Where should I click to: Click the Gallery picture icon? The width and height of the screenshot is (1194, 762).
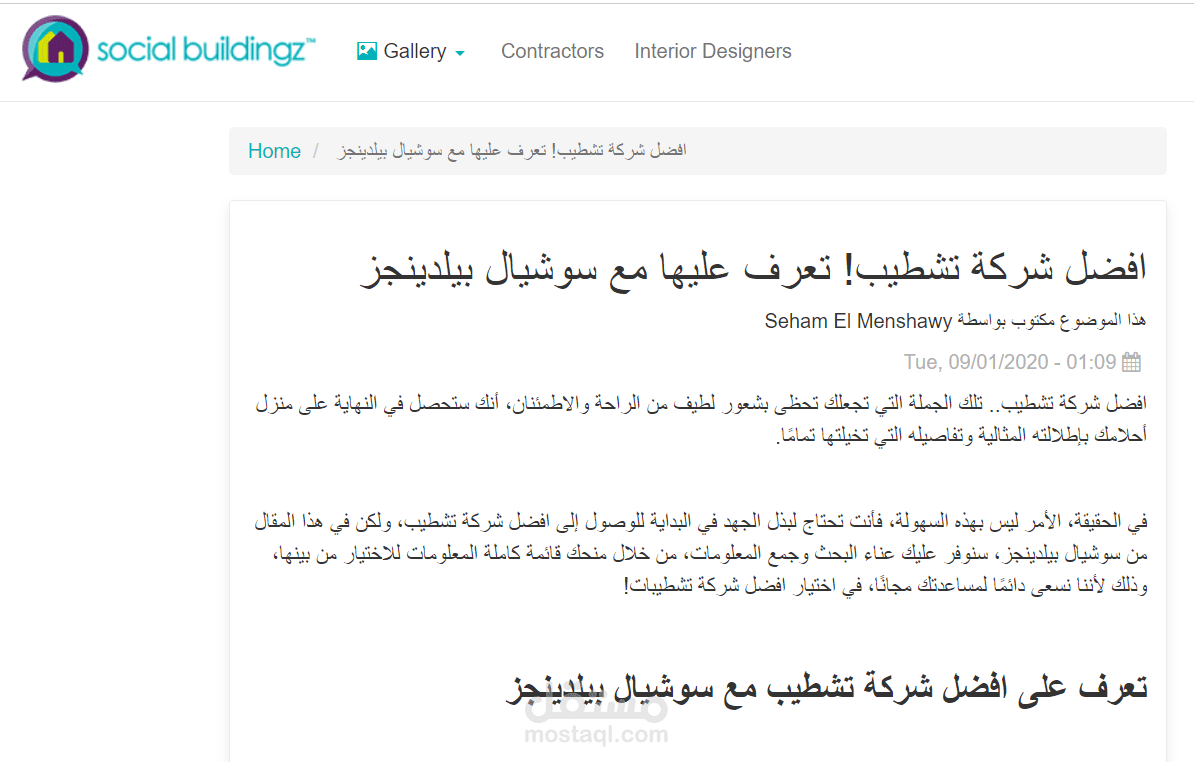(367, 51)
